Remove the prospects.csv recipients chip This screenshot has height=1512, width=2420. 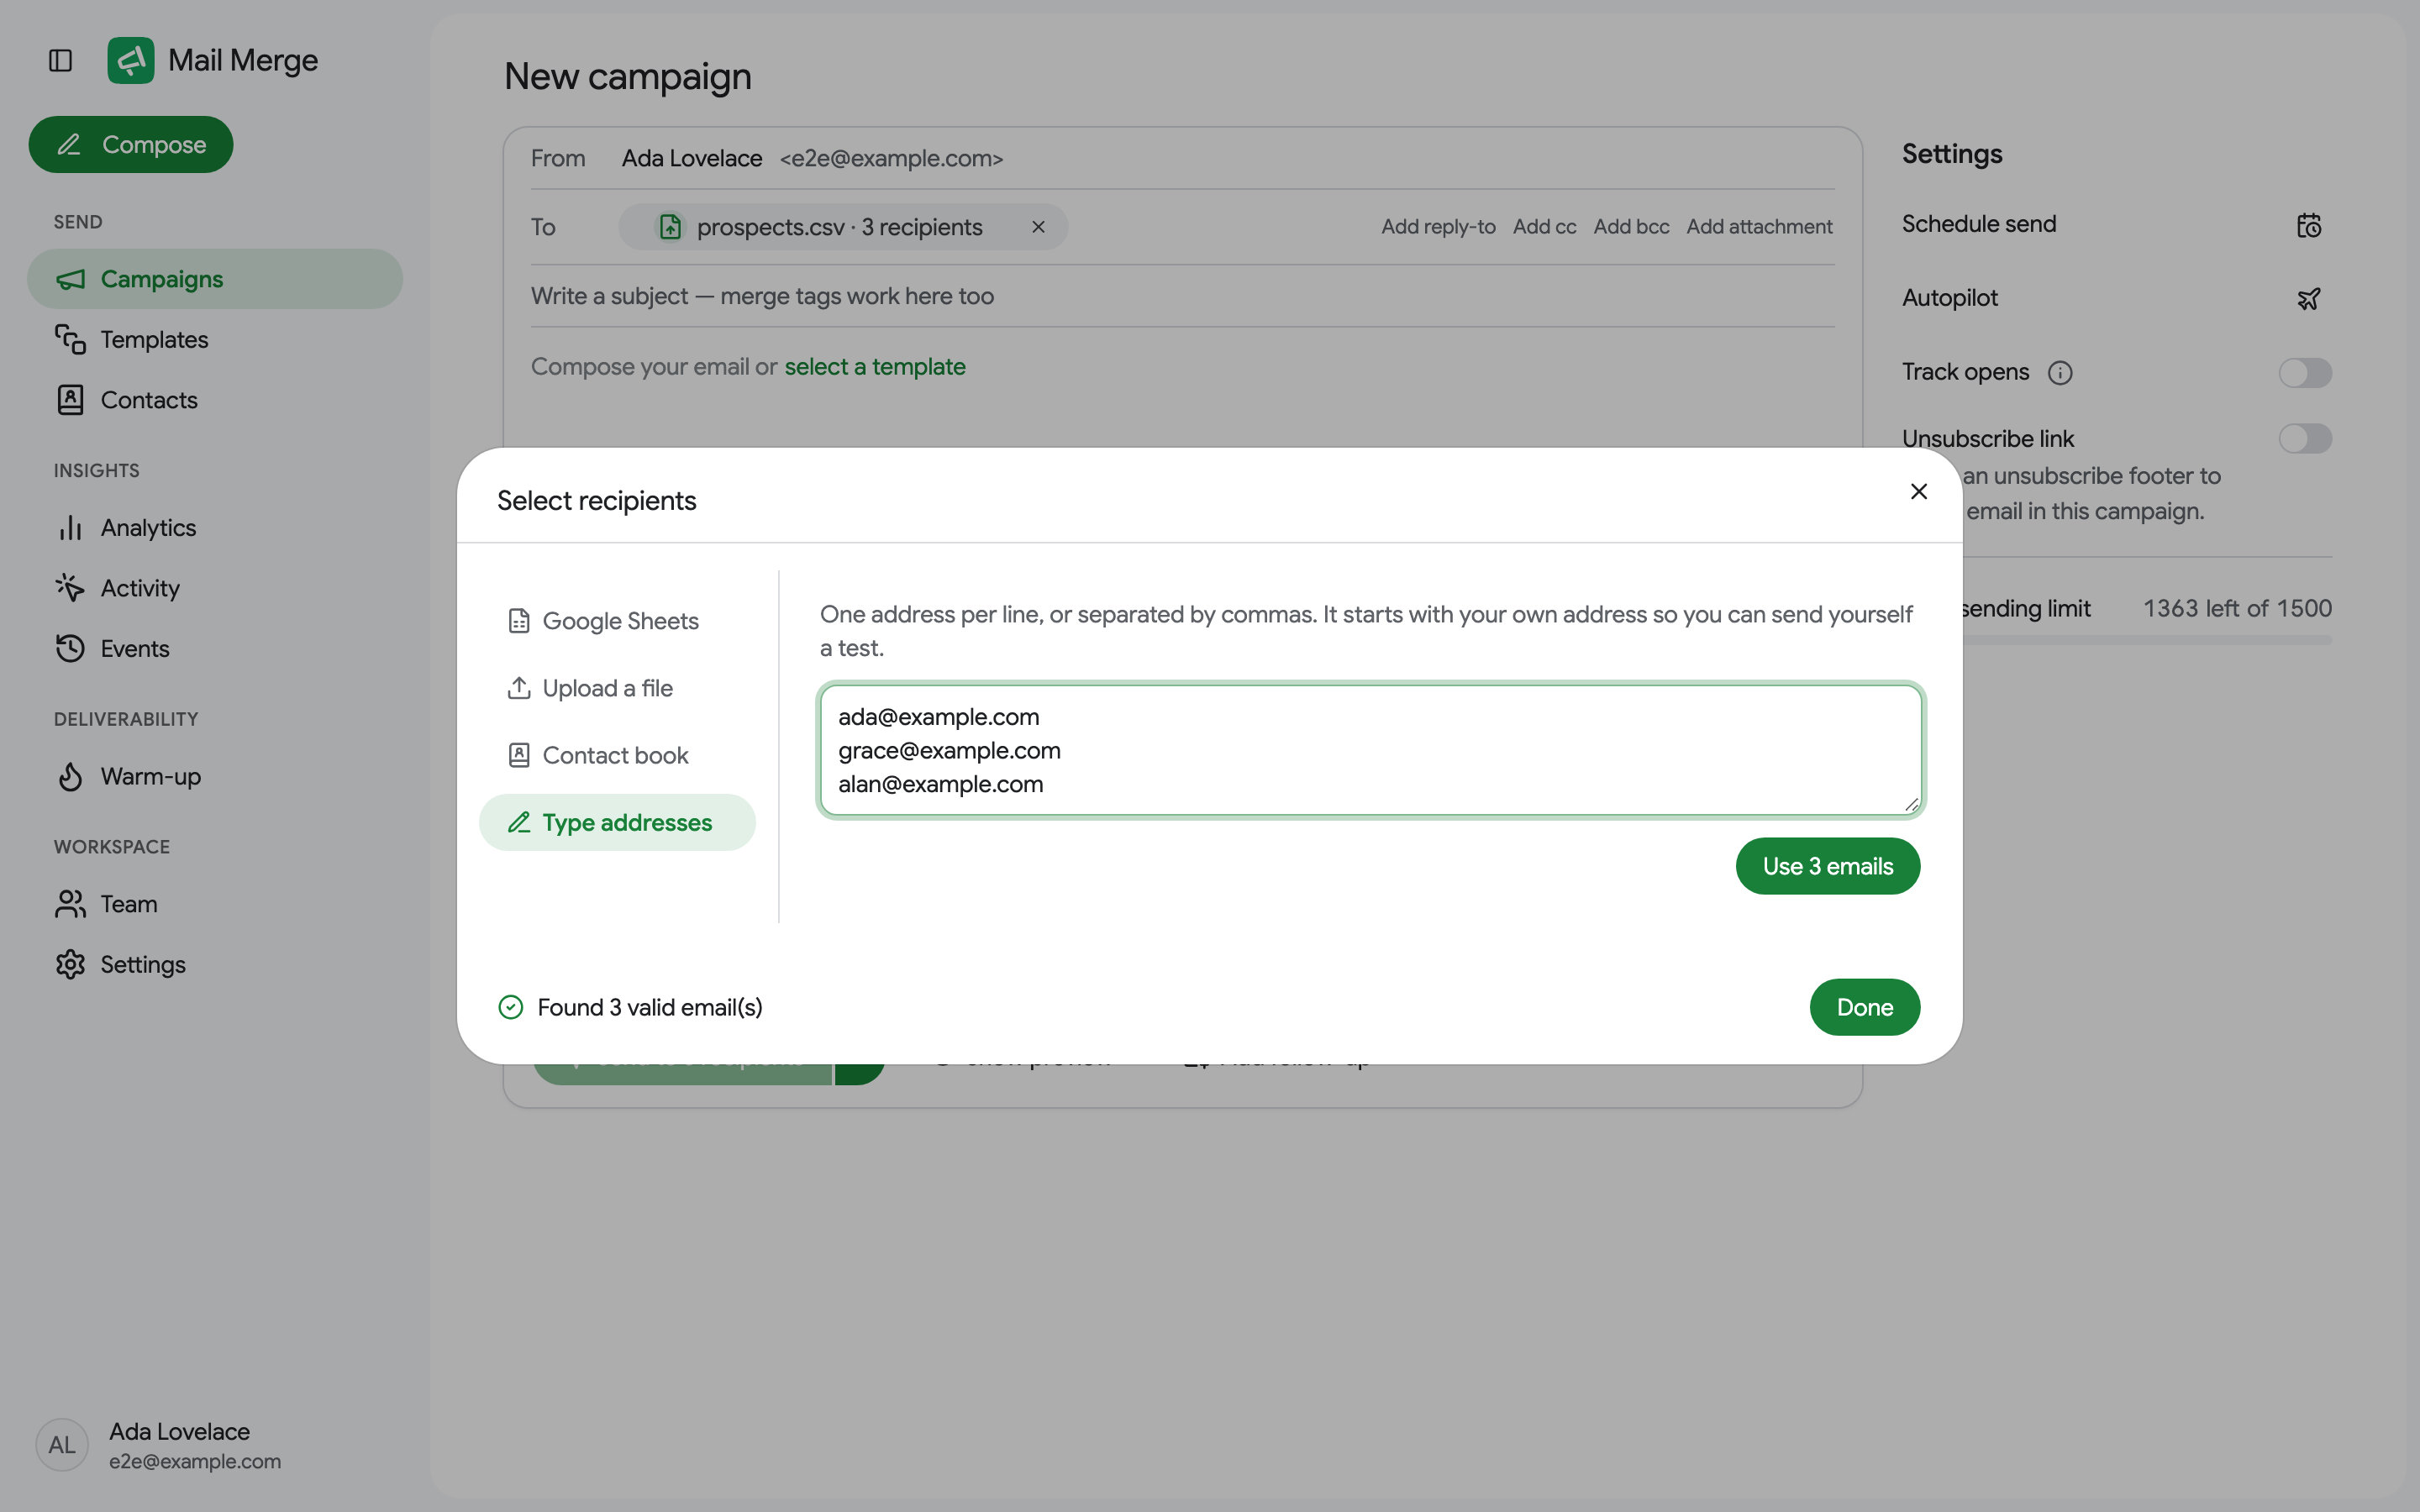pyautogui.click(x=1038, y=227)
